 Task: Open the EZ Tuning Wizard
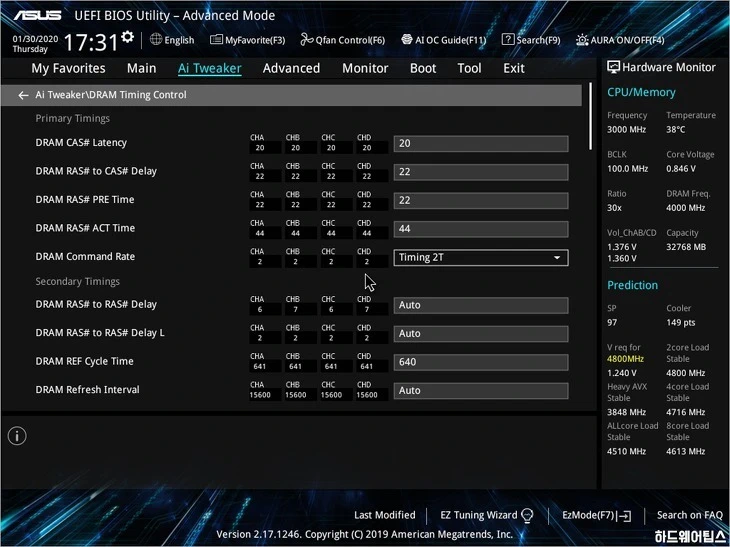point(487,515)
